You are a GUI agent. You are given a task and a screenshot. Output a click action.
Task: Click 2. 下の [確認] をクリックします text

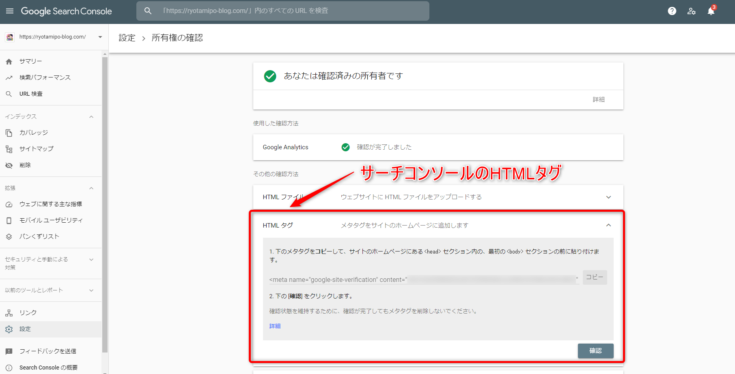tap(311, 296)
